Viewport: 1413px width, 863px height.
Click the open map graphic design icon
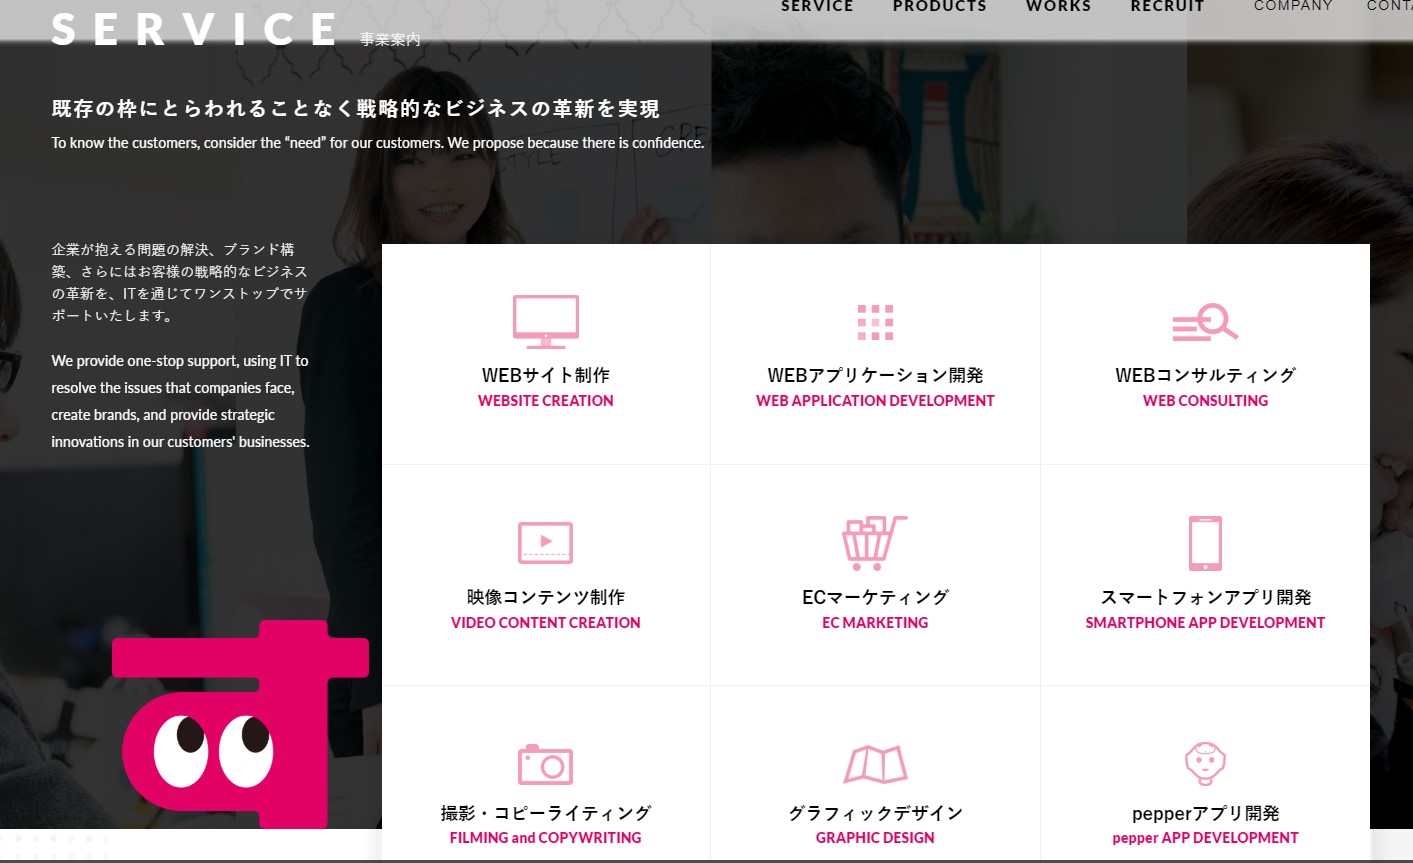click(x=875, y=765)
